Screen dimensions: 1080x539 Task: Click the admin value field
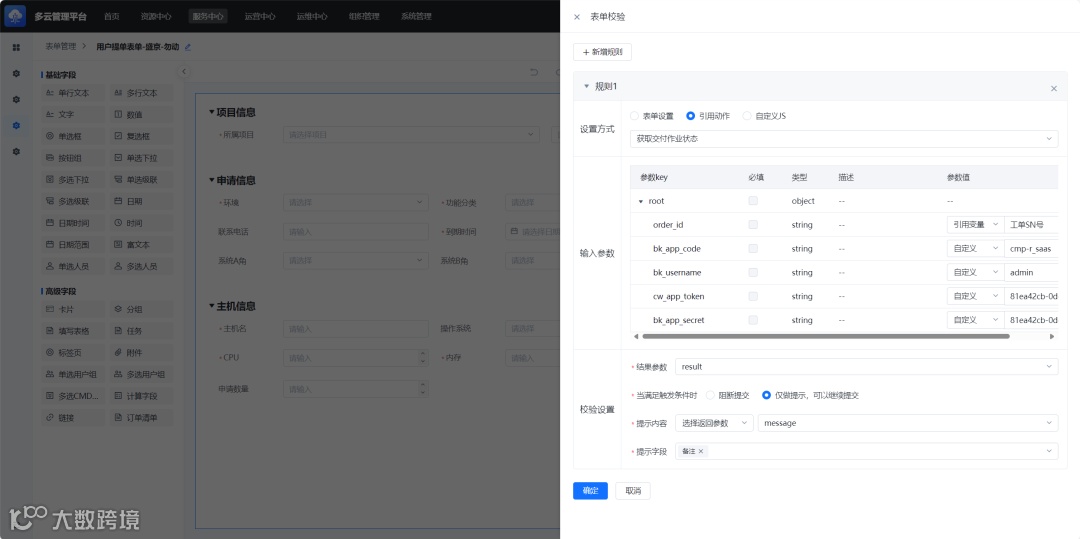point(1031,273)
